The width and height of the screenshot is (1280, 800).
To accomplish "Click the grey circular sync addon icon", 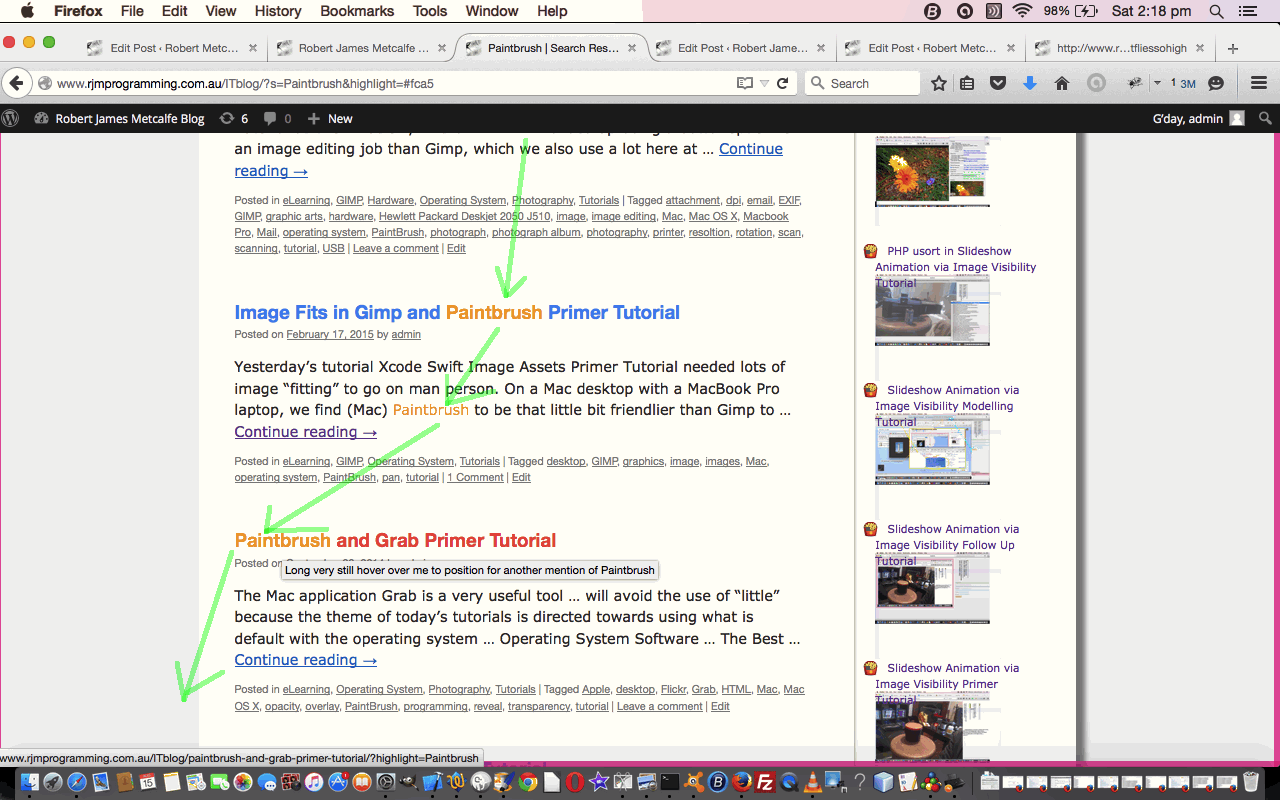I will point(1096,84).
